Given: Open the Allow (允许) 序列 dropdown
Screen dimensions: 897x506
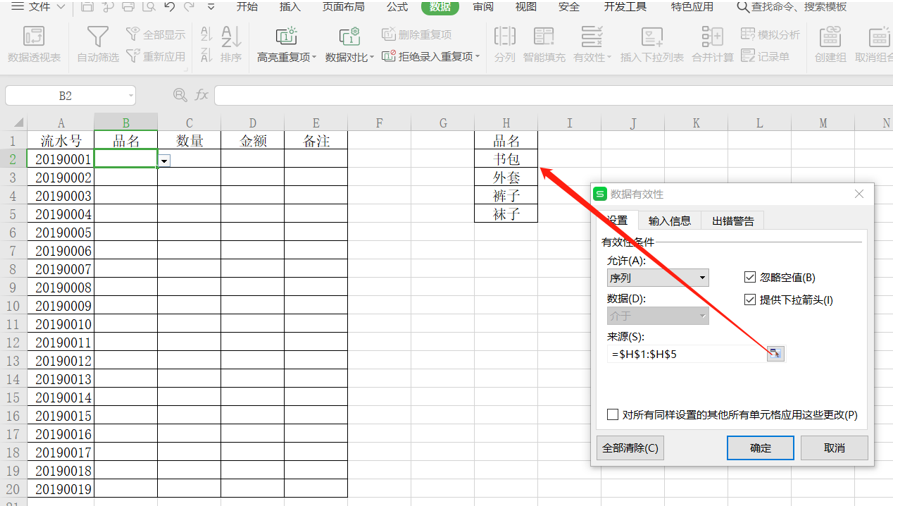Looking at the screenshot, I should [x=658, y=278].
